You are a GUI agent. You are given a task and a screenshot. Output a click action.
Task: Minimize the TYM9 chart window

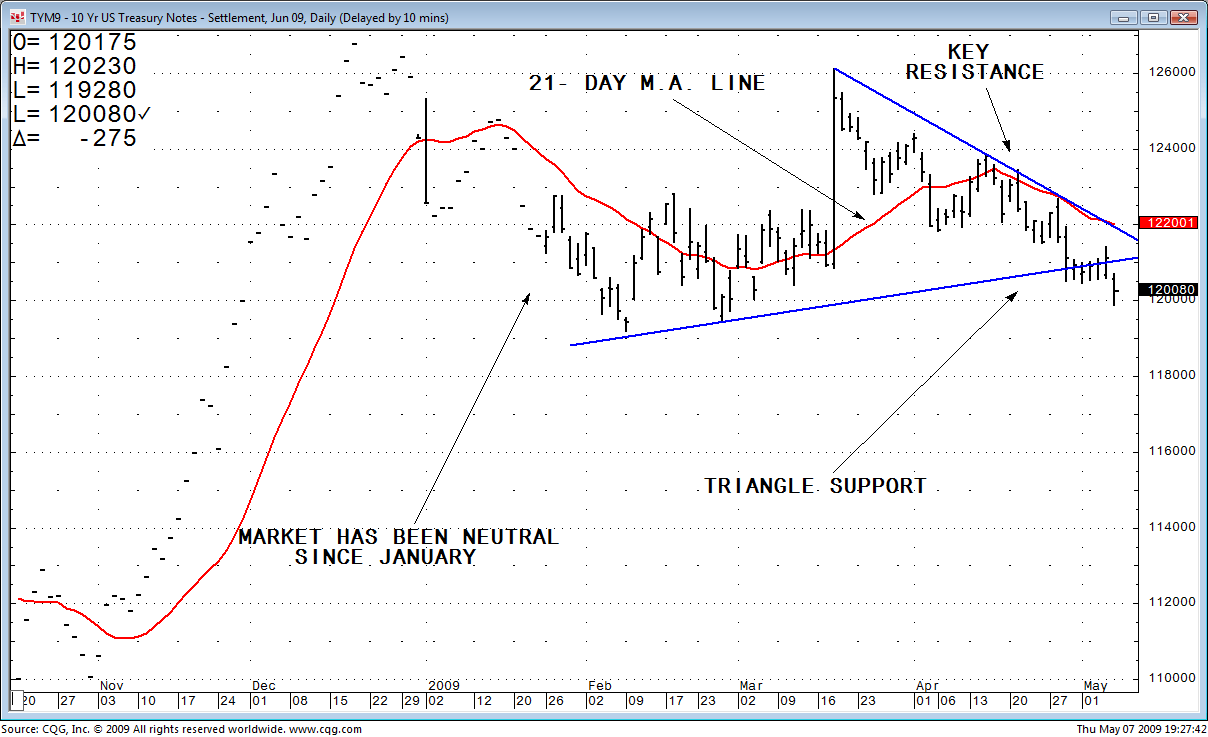[x=1123, y=17]
